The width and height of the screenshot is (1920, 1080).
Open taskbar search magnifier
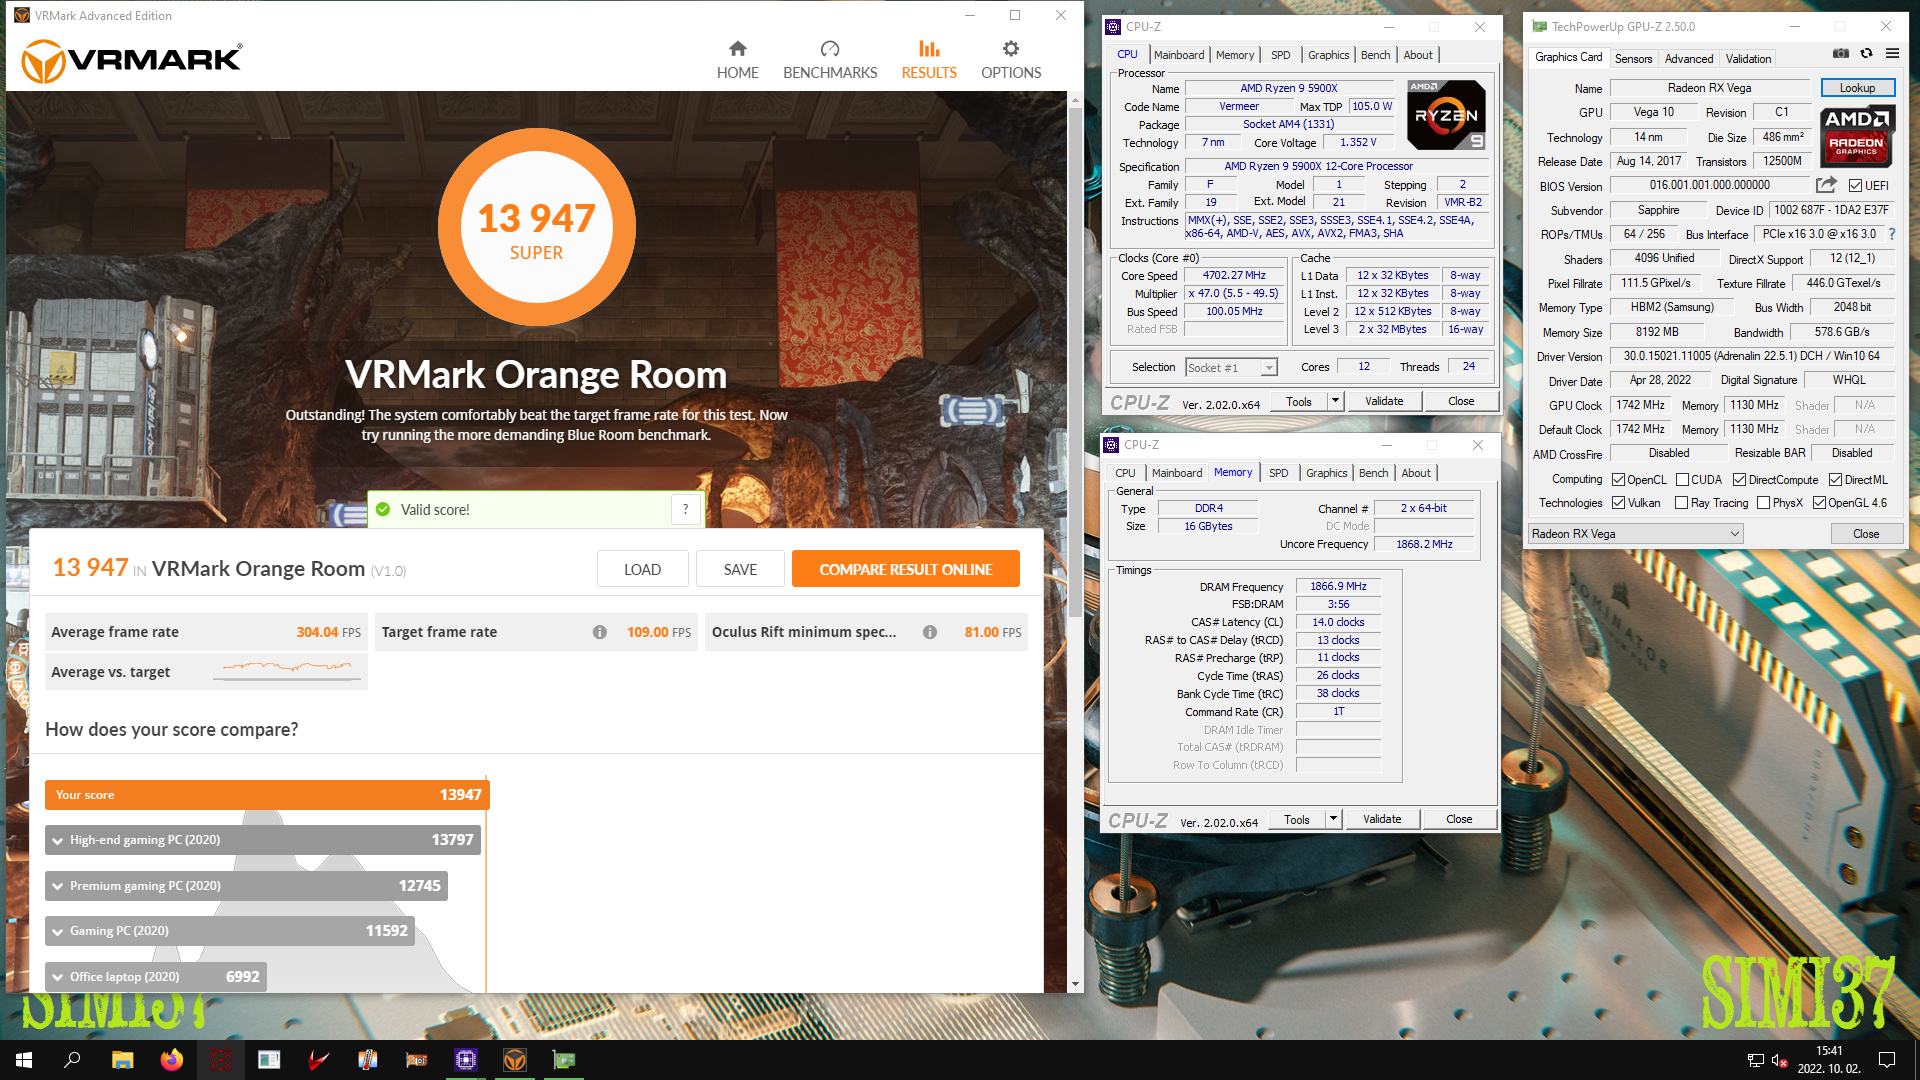(72, 1060)
